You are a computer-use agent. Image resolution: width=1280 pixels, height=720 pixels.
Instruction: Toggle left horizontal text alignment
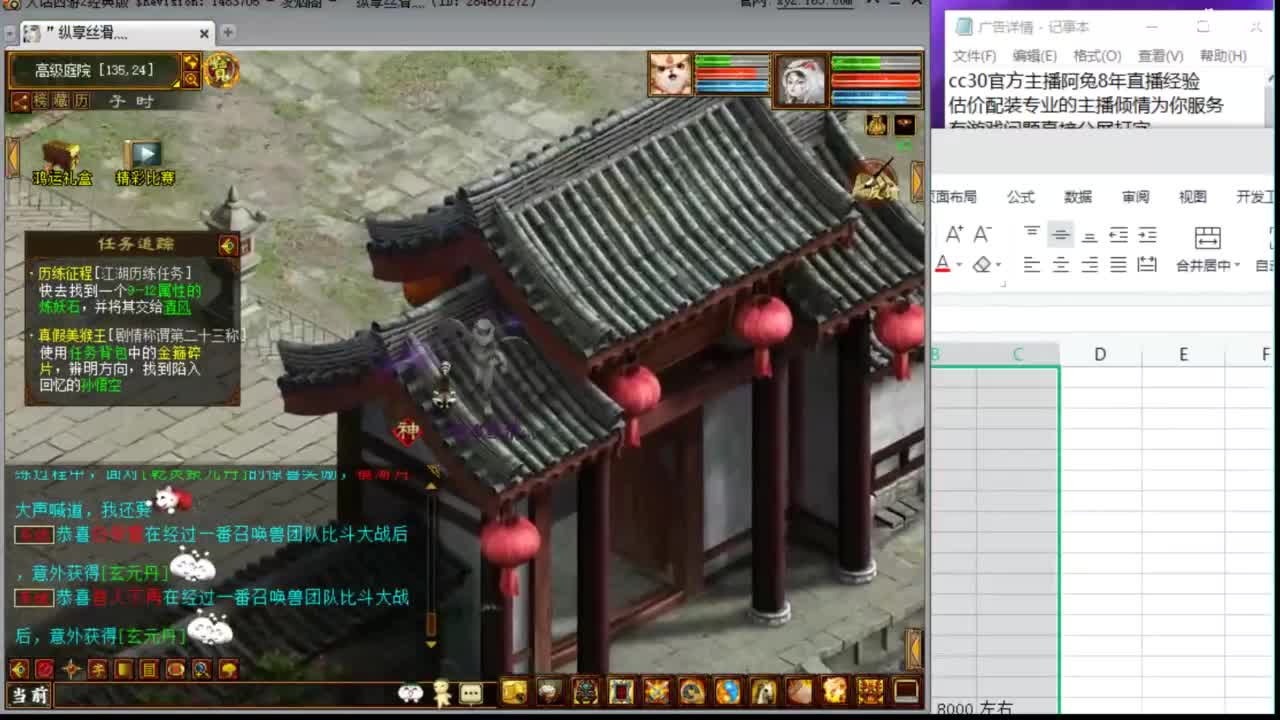(x=1032, y=265)
